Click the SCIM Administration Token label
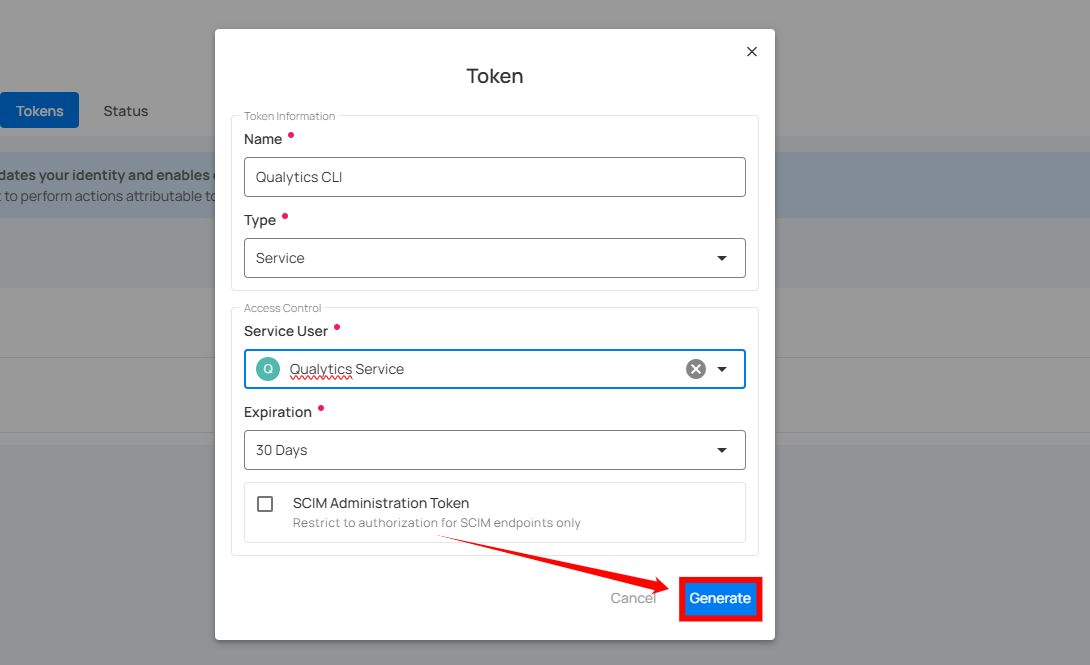This screenshot has height=665, width=1090. coord(380,503)
